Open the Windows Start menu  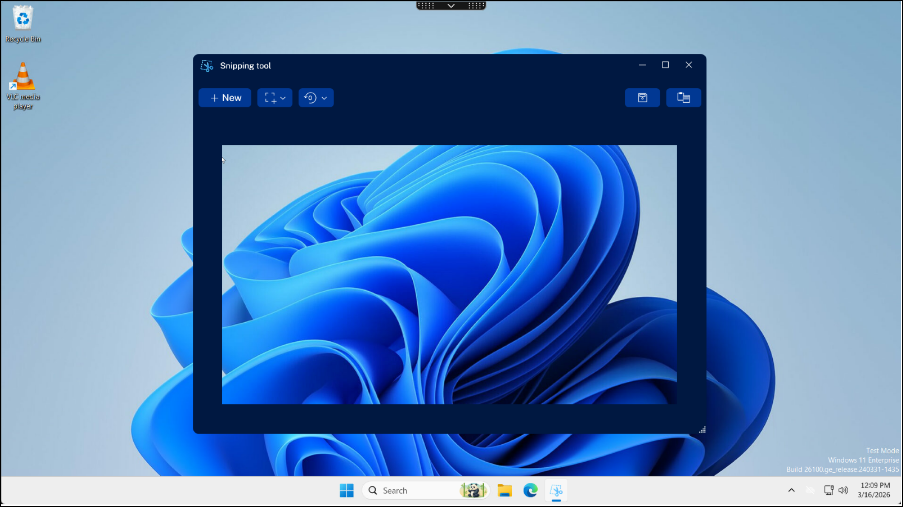[346, 490]
